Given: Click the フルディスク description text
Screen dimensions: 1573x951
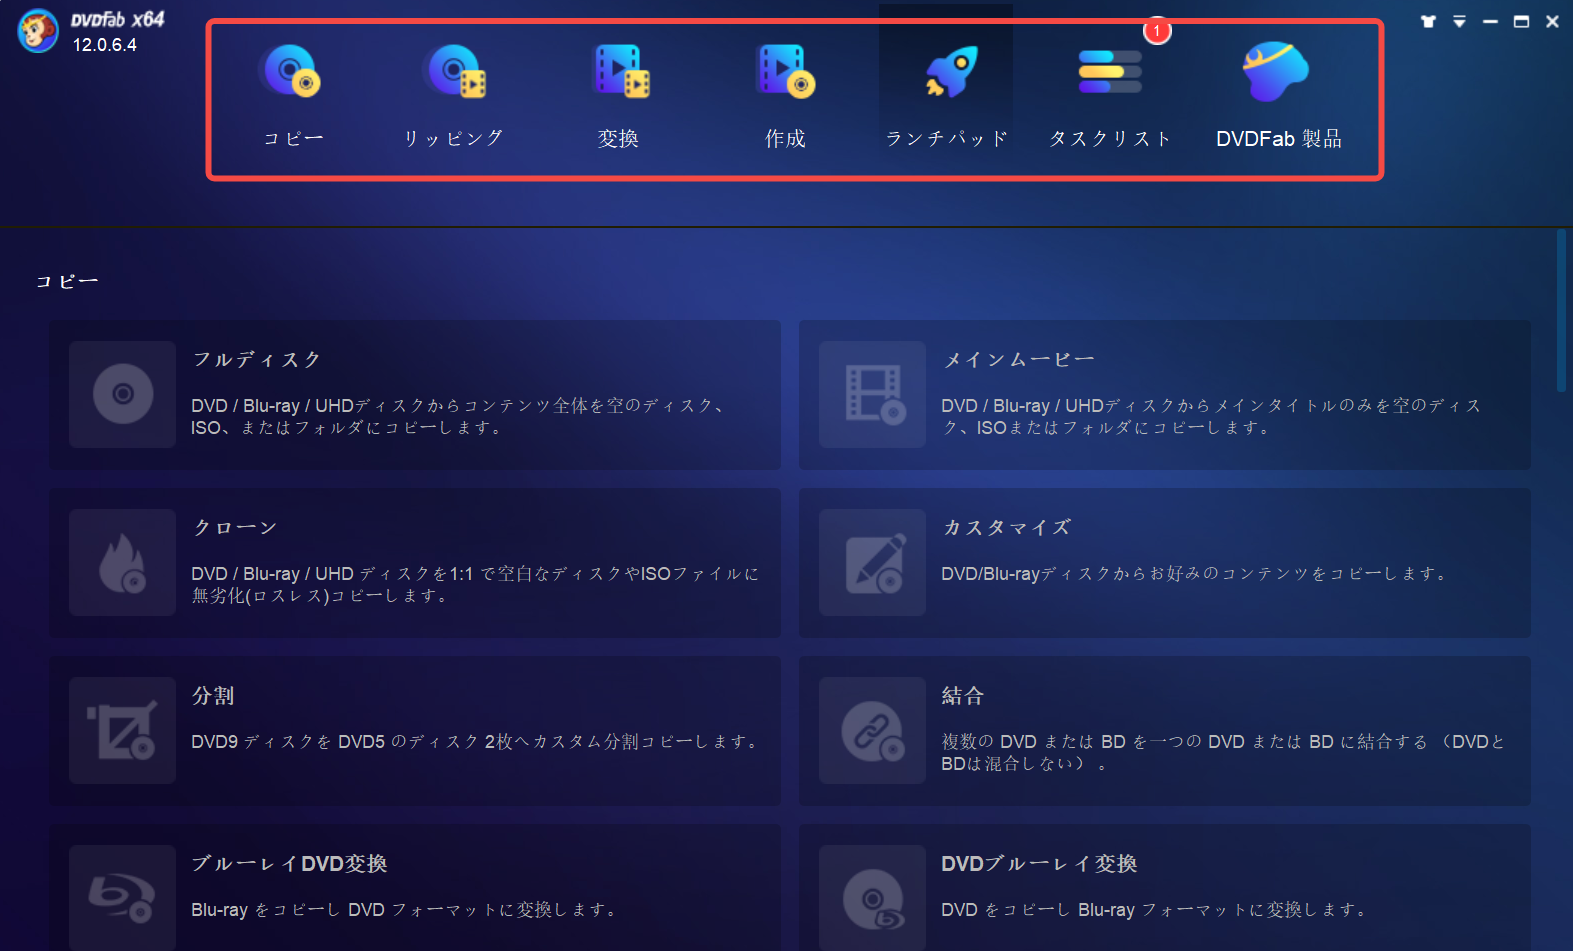Looking at the screenshot, I should [459, 416].
